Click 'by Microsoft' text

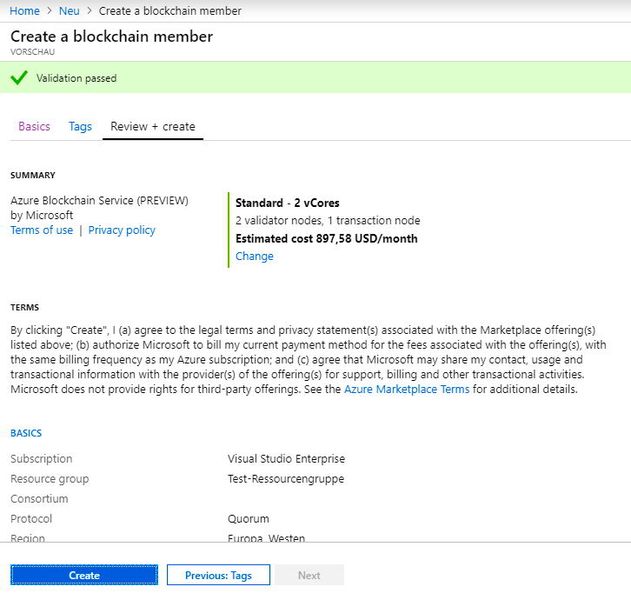pos(42,215)
